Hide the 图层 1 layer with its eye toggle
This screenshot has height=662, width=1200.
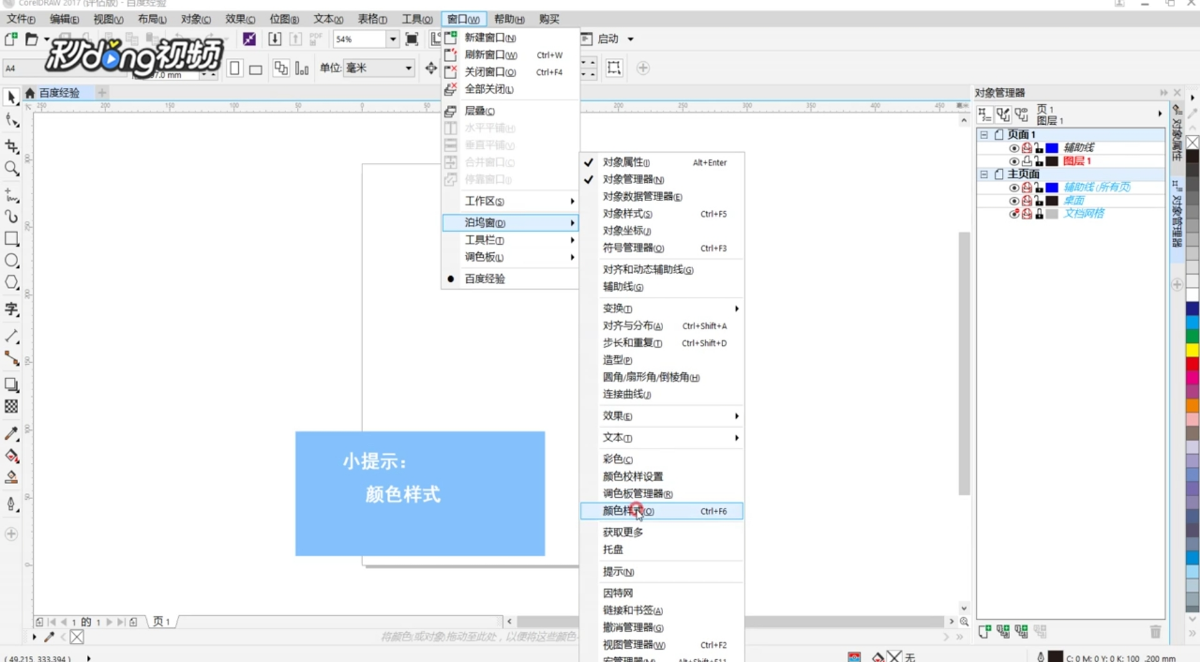[1015, 161]
